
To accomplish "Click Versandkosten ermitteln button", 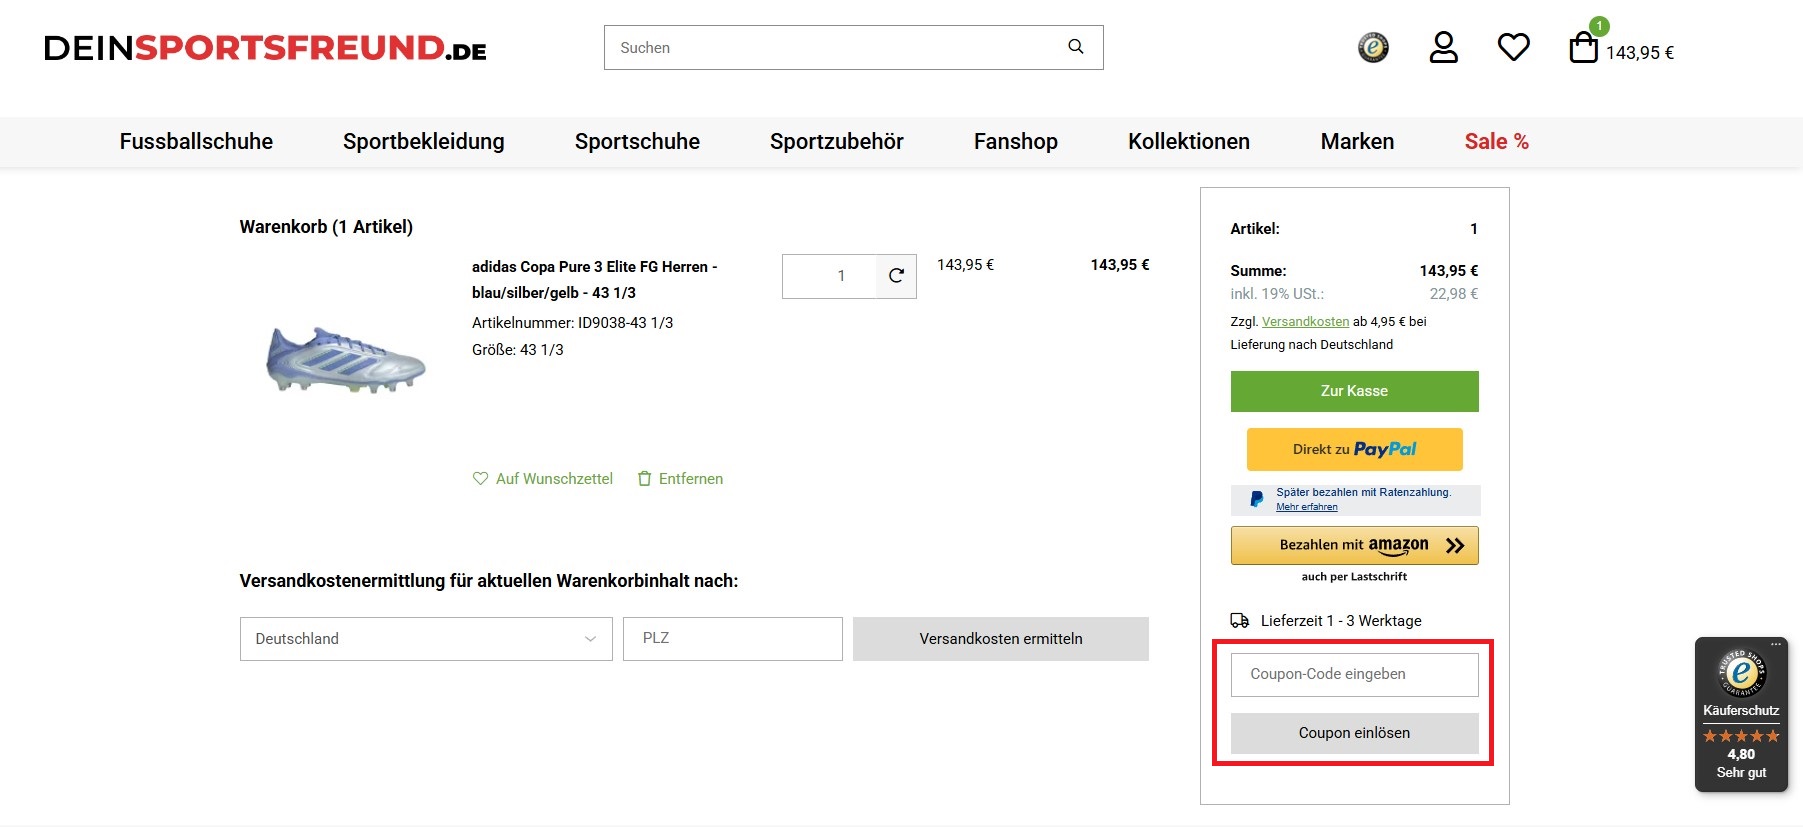I will [x=1001, y=639].
